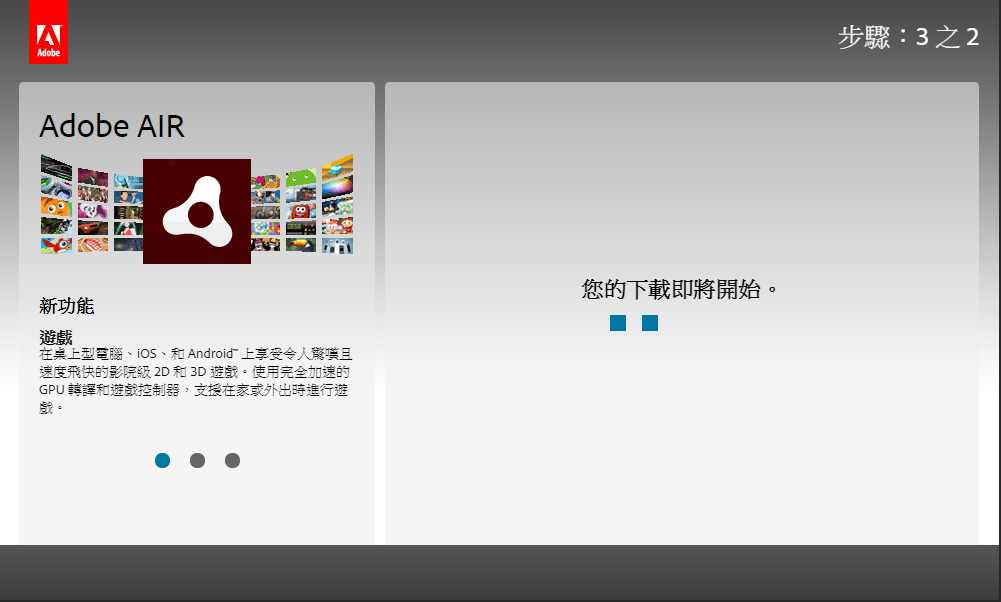This screenshot has height=602, width=1001.
Task: Click the green Android robot thumbnail
Action: pos(301,178)
